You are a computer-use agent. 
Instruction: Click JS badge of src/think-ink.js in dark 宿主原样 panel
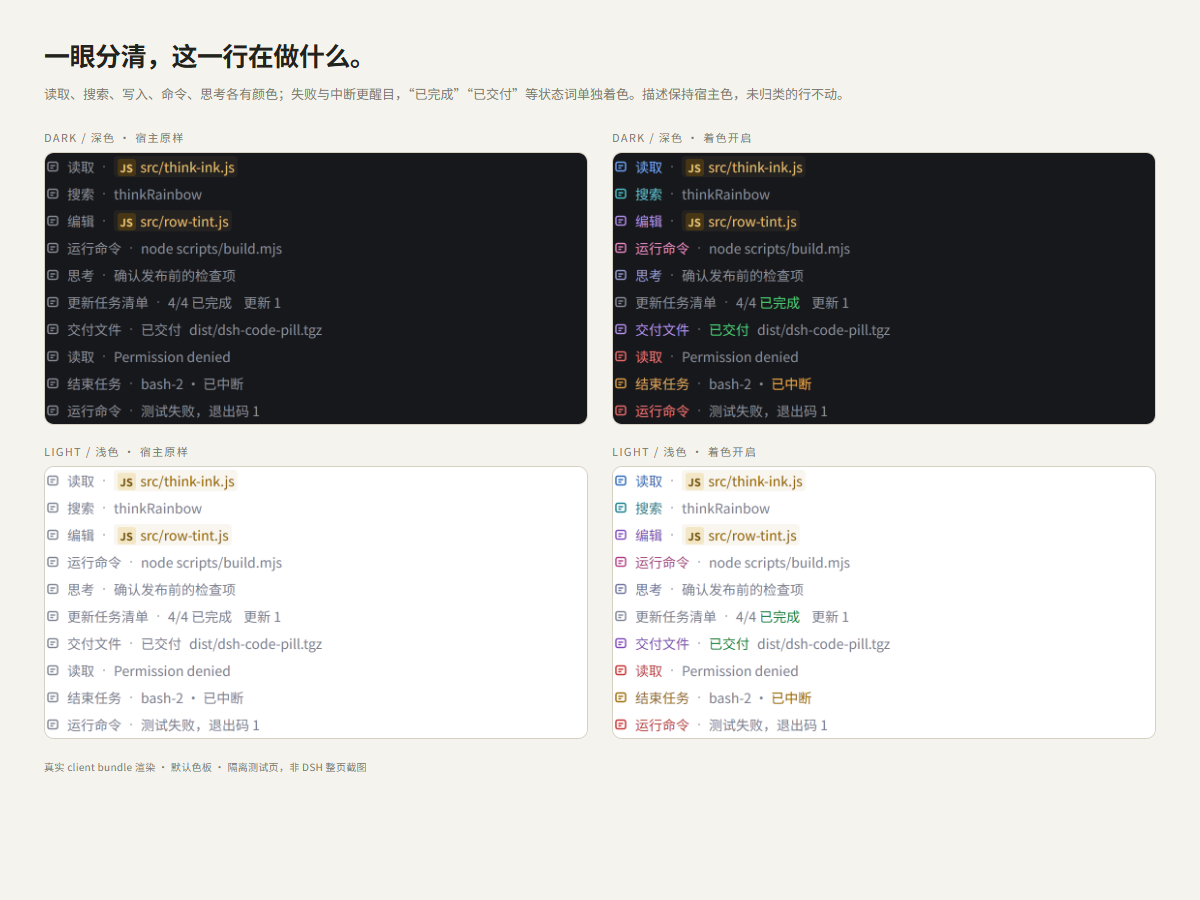tap(127, 168)
